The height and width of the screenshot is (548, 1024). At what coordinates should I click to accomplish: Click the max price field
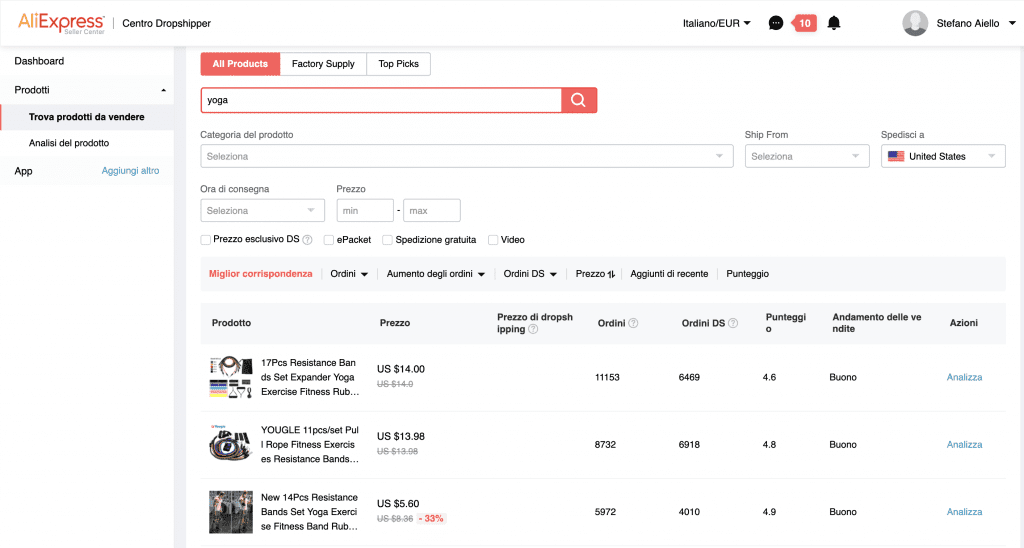point(432,211)
